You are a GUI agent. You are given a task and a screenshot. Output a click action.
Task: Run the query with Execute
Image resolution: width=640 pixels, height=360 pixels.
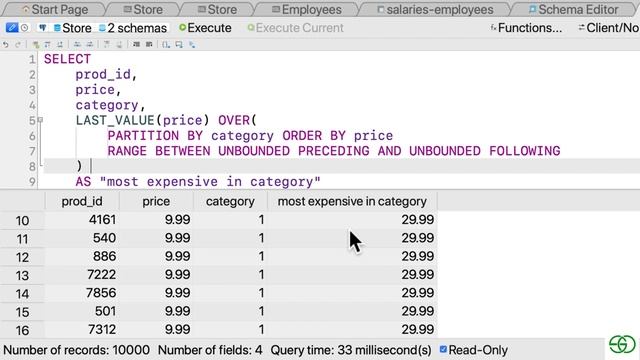point(205,28)
